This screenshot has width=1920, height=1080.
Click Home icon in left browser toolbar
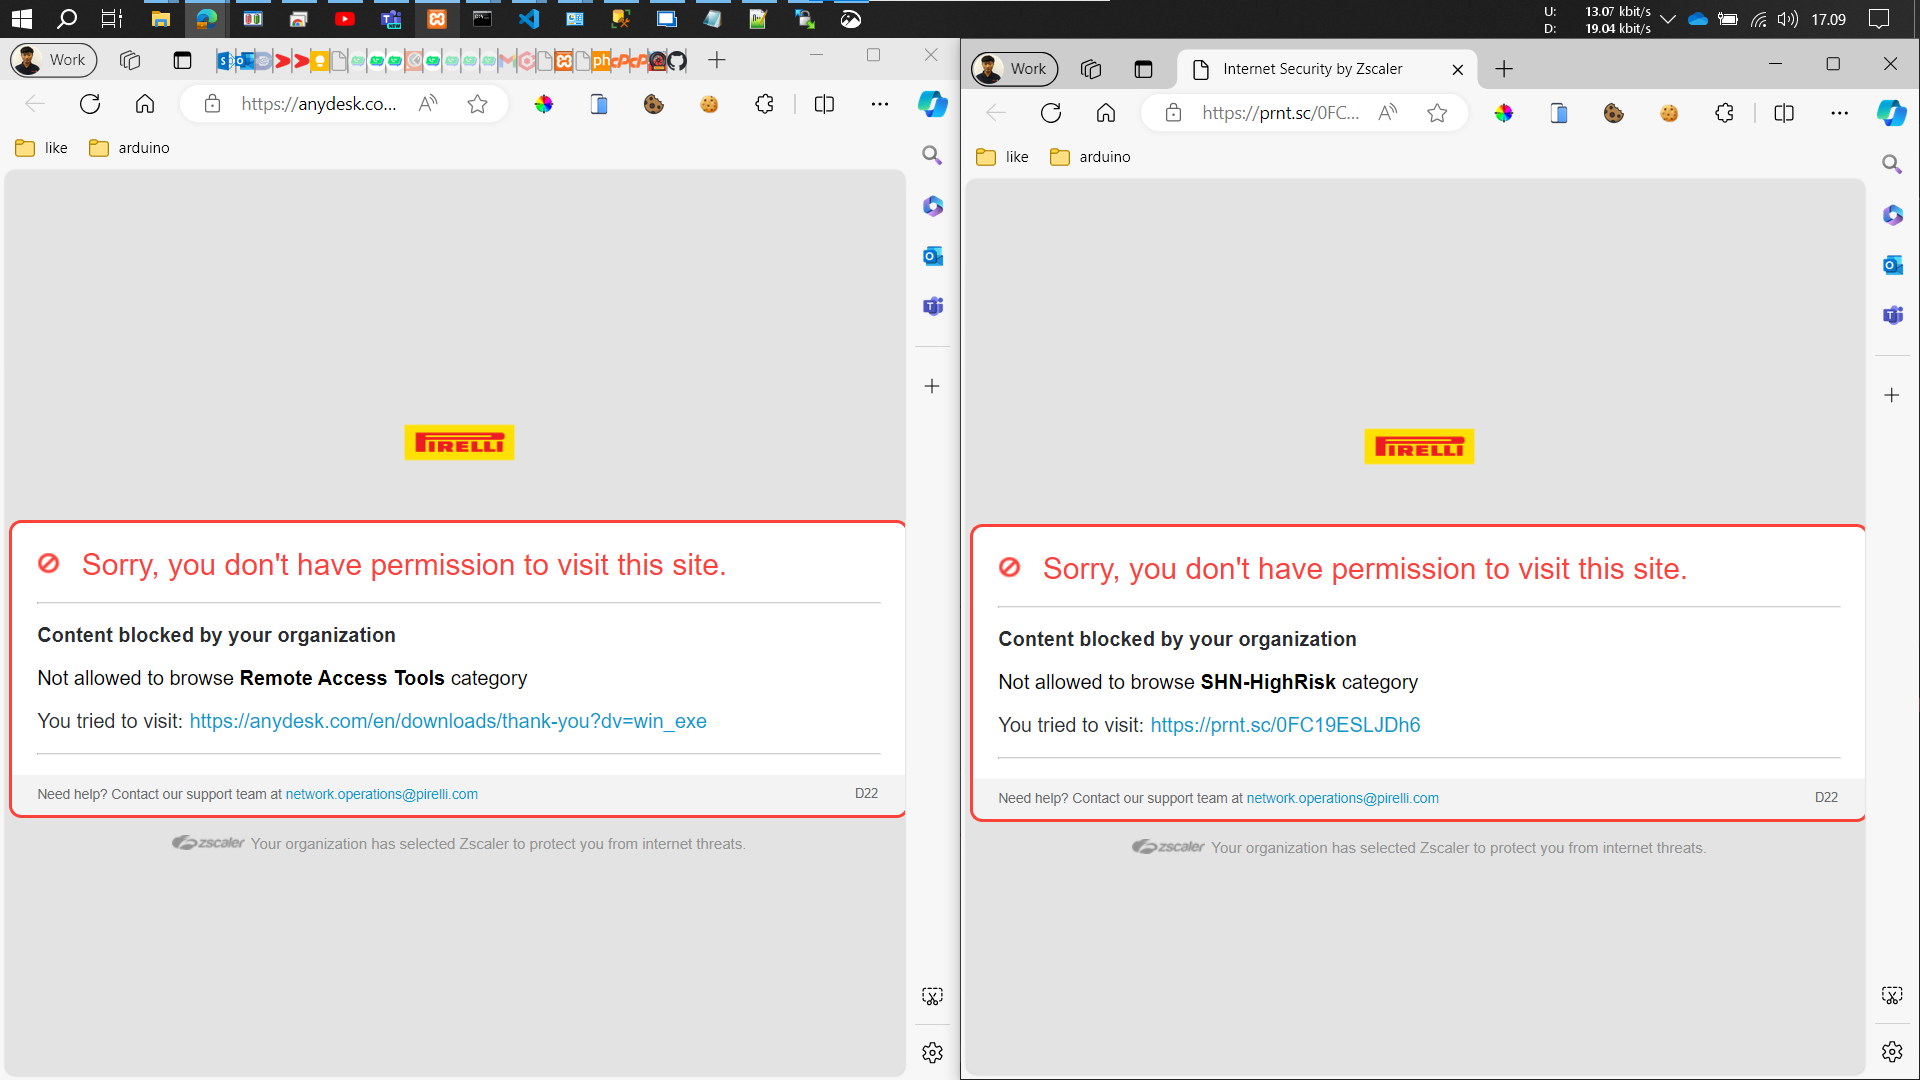[x=145, y=104]
